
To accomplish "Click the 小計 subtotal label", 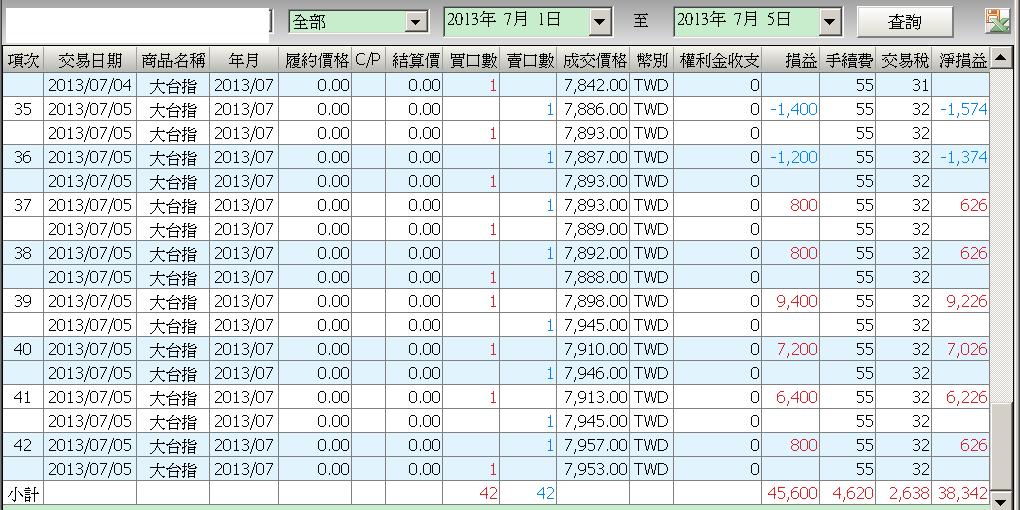I will pyautogui.click(x=23, y=494).
